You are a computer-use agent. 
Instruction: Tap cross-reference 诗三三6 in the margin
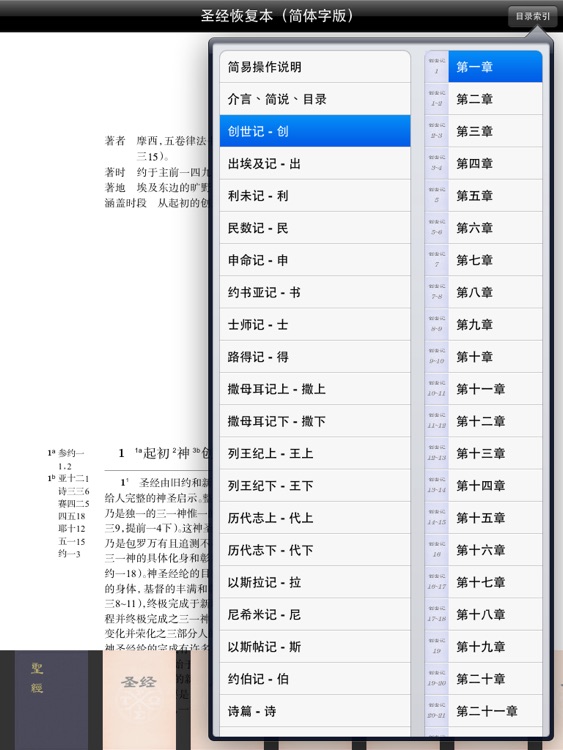pyautogui.click(x=73, y=491)
